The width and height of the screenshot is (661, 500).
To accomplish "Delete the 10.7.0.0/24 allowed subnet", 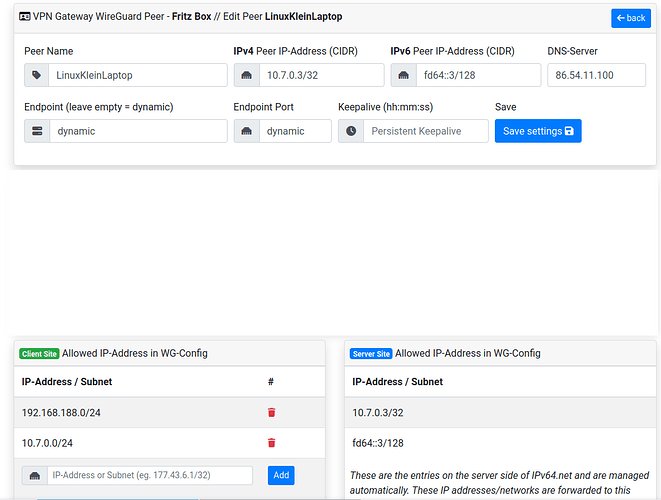I will (271, 443).
